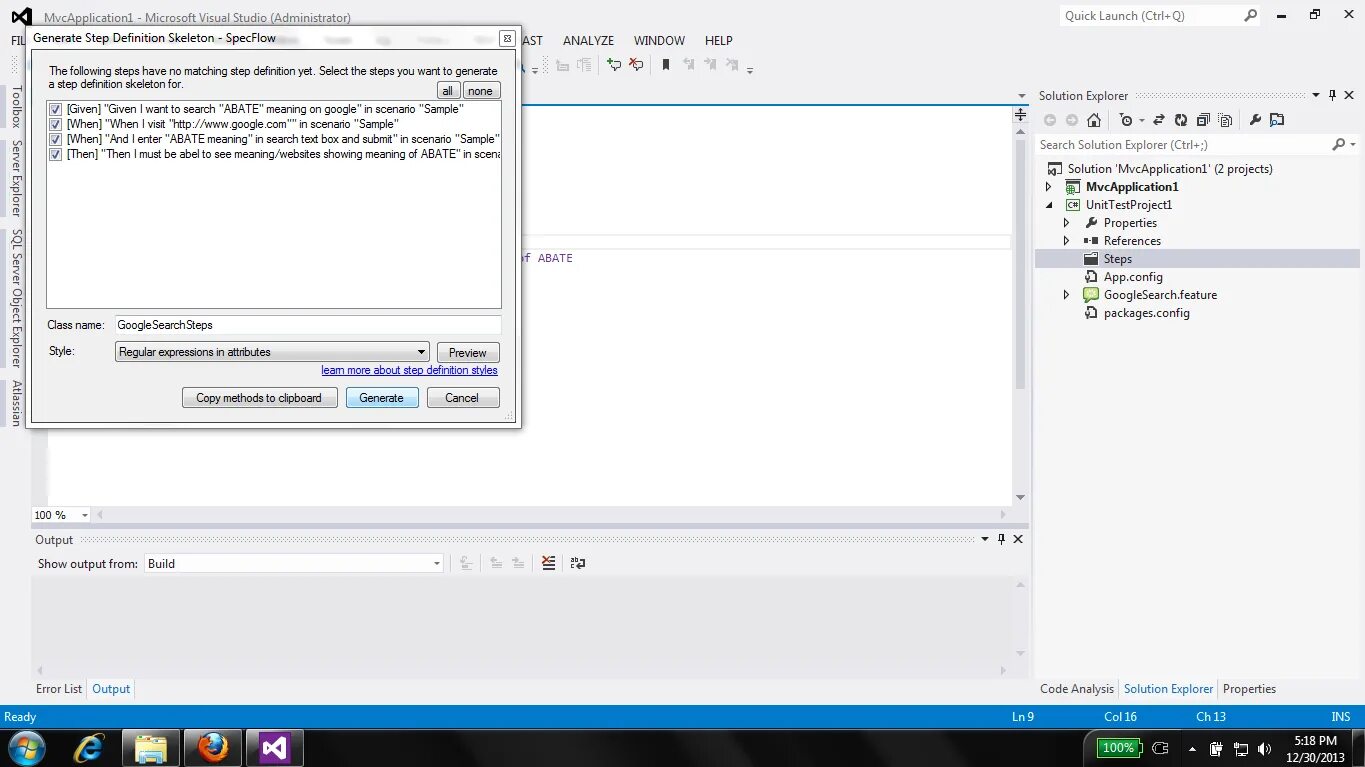This screenshot has width=1365, height=767.
Task: Click the Visual Studio taskbar icon
Action: coord(275,748)
